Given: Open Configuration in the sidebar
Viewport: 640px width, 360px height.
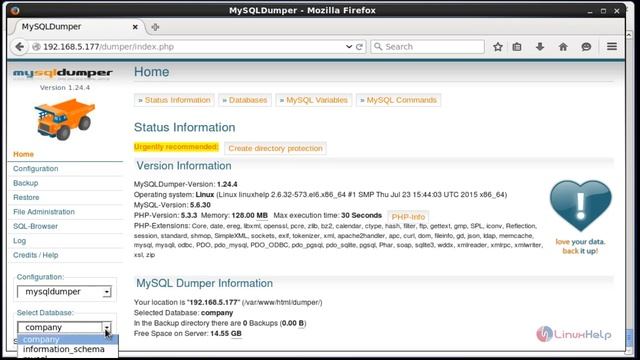Looking at the screenshot, I should pos(36,169).
